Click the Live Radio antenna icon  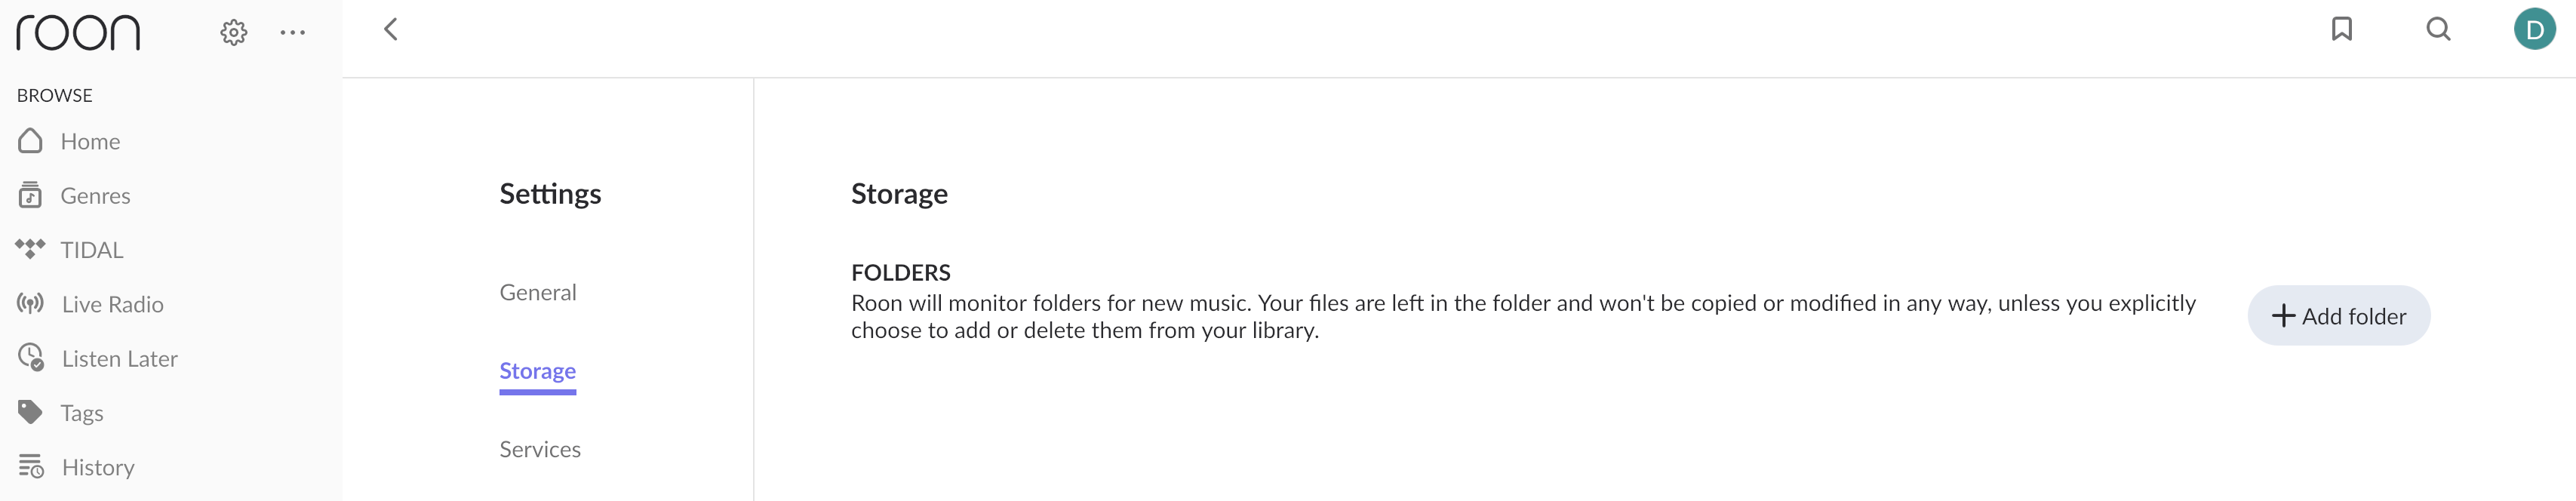coord(31,303)
